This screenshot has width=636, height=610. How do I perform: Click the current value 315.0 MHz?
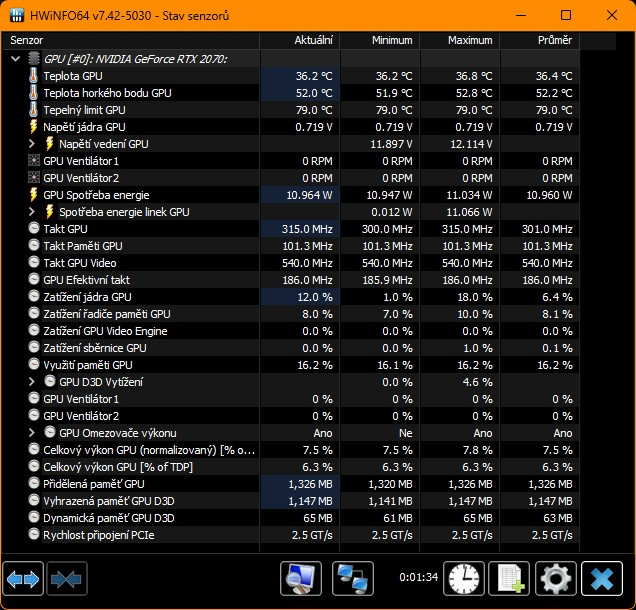307,229
